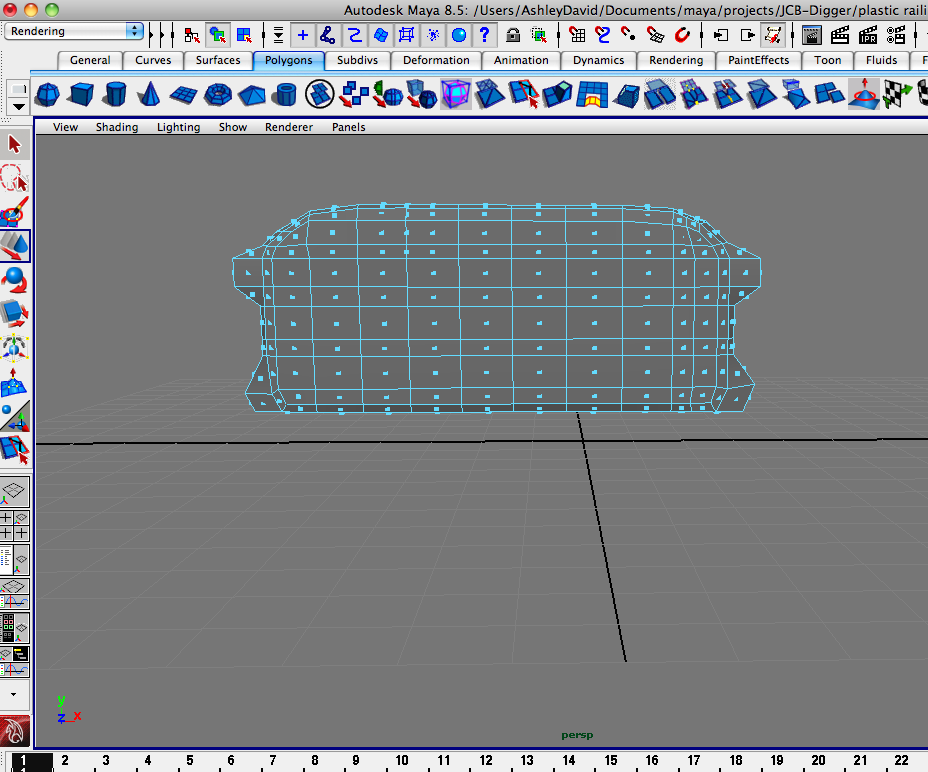Create a polygon pipe from shelf
Viewport: 928px width, 772px height.
(x=286, y=95)
